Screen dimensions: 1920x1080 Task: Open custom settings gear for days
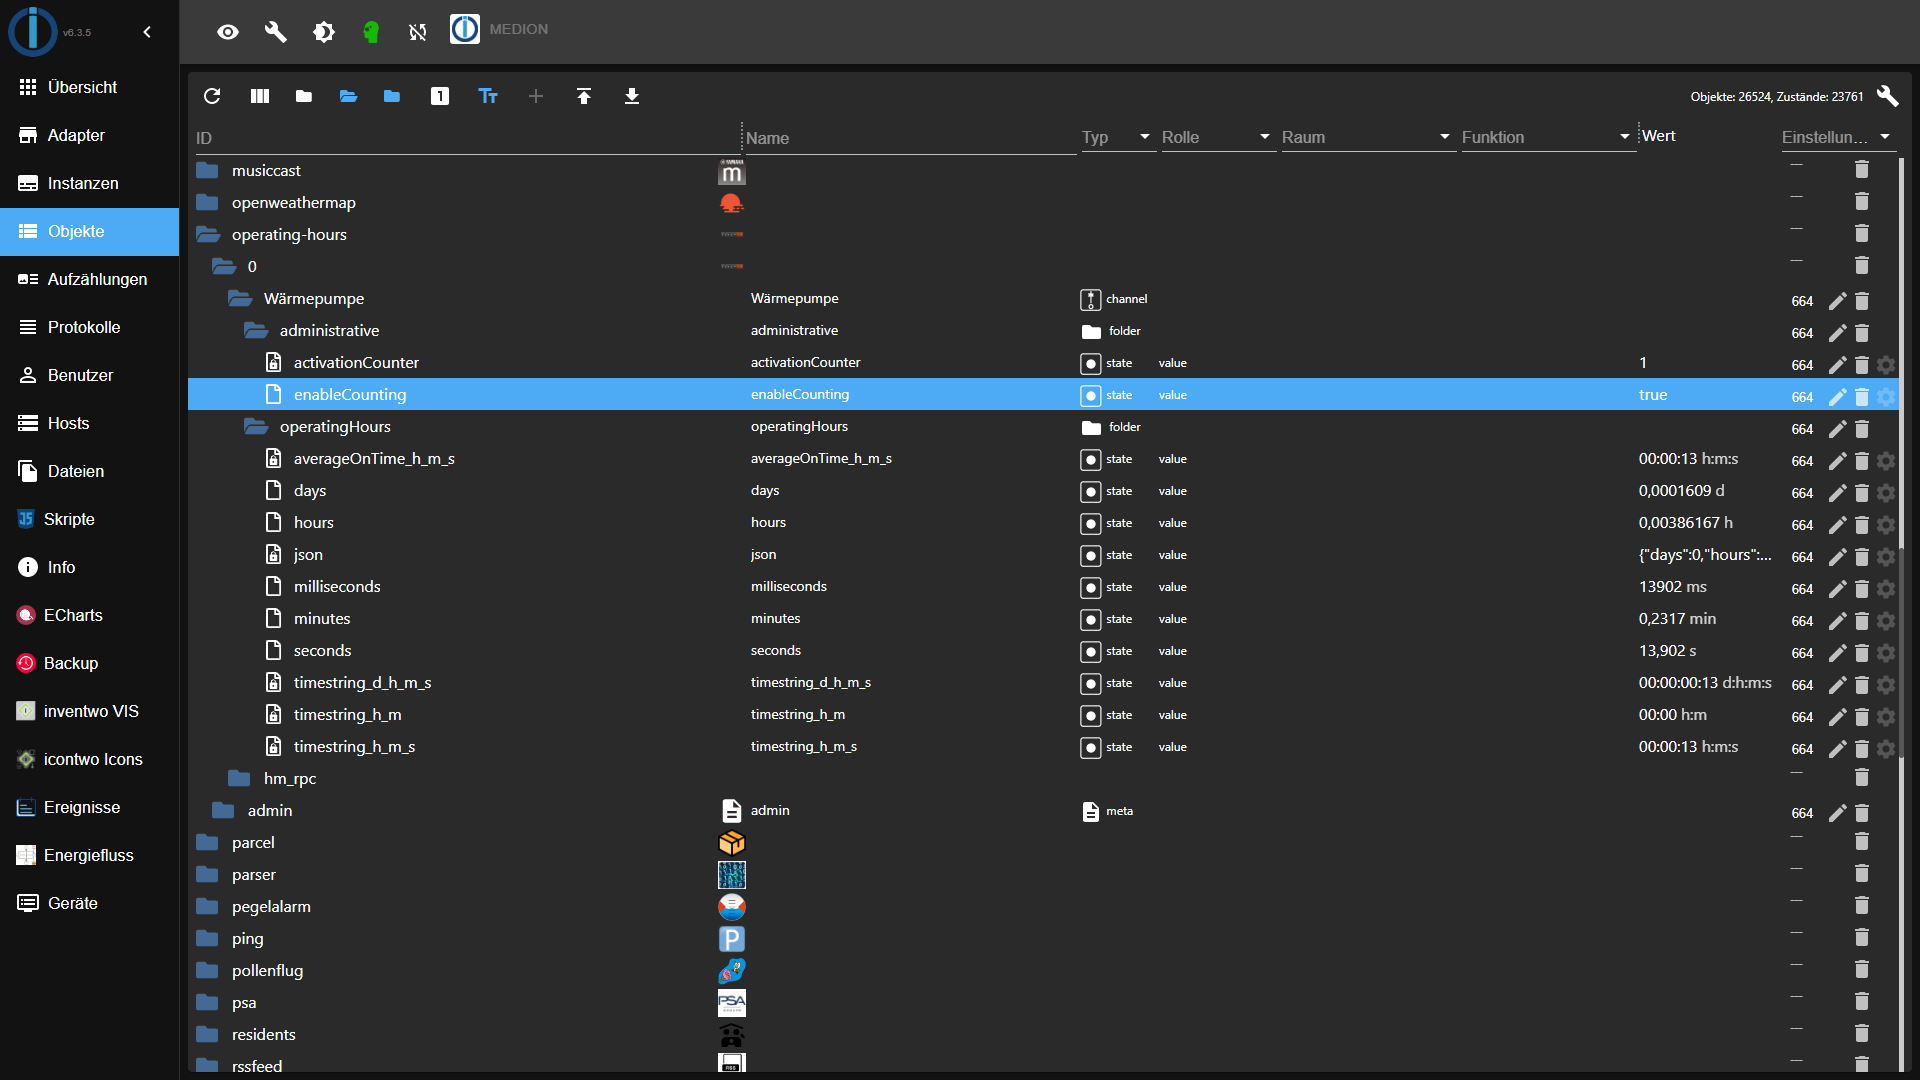pos(1886,493)
